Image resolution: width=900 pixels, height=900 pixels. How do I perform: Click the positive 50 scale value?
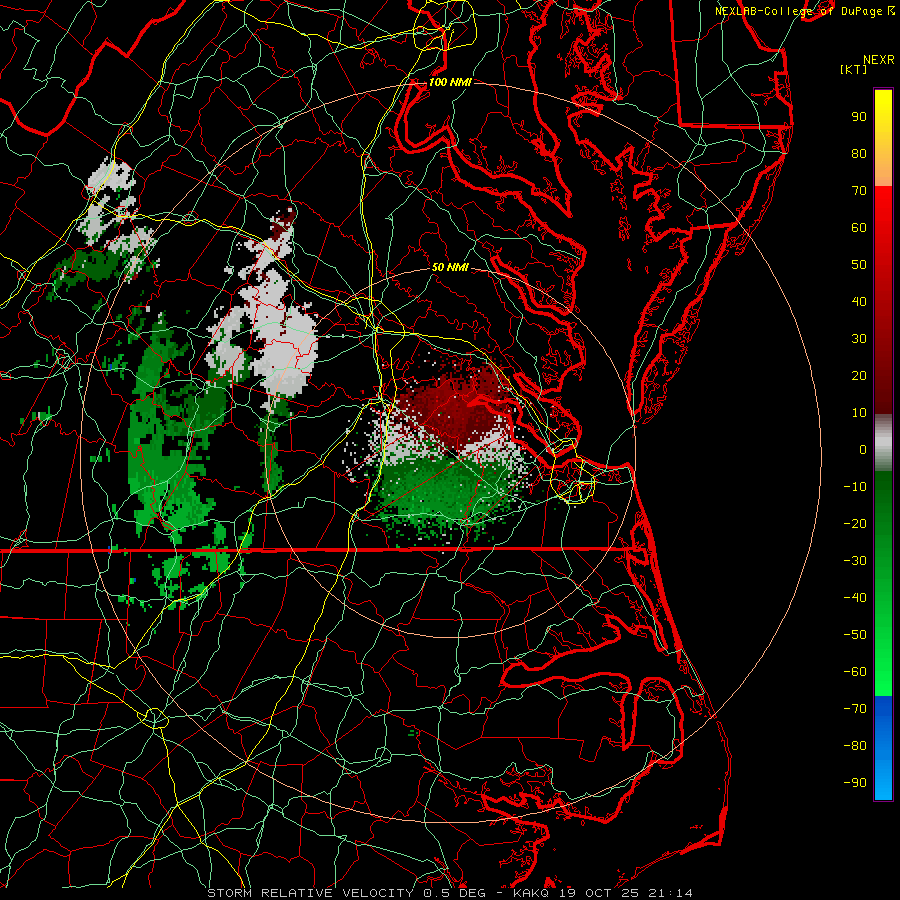tap(859, 265)
